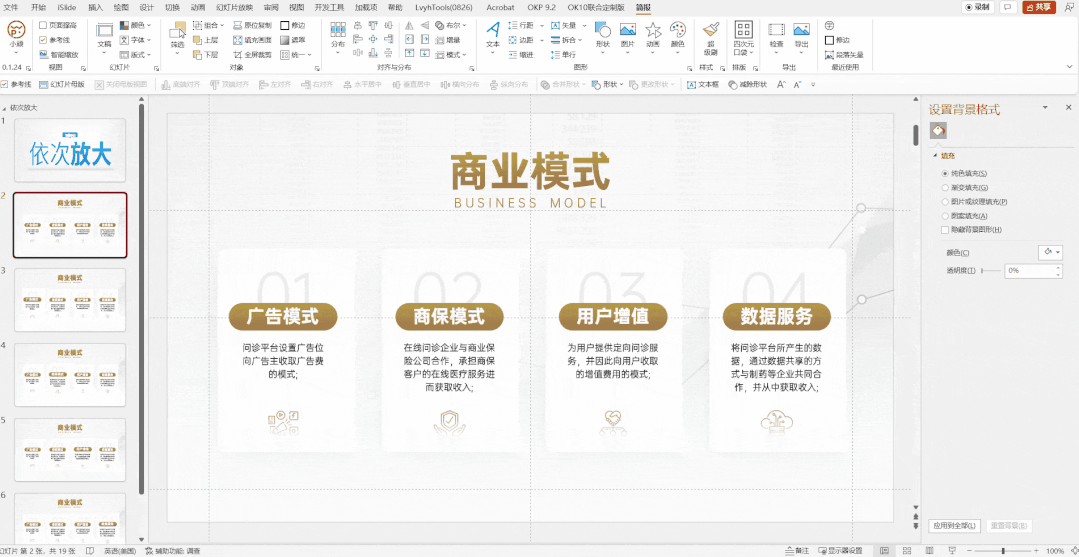
Task: Click the zoom slider in status bar
Action: 1003,551
